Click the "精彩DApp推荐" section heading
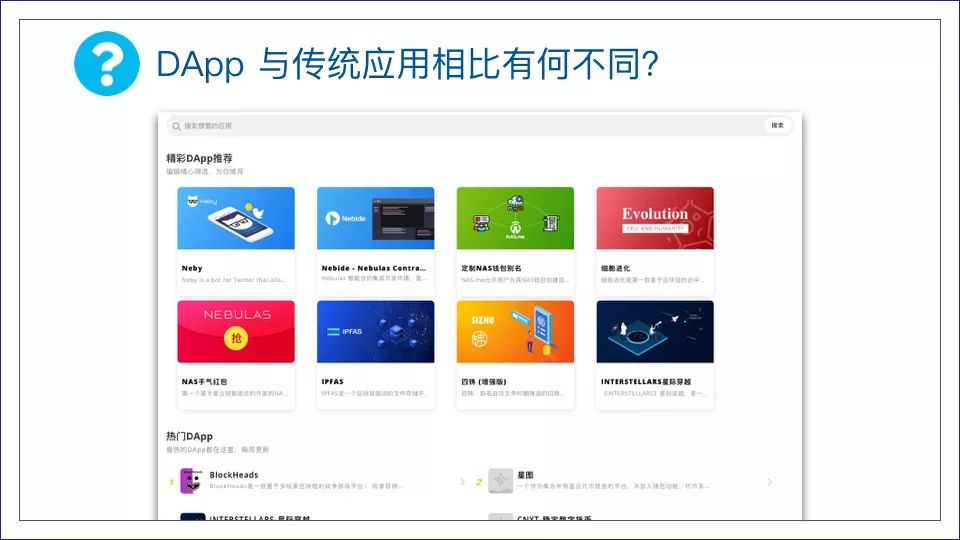 coord(199,158)
